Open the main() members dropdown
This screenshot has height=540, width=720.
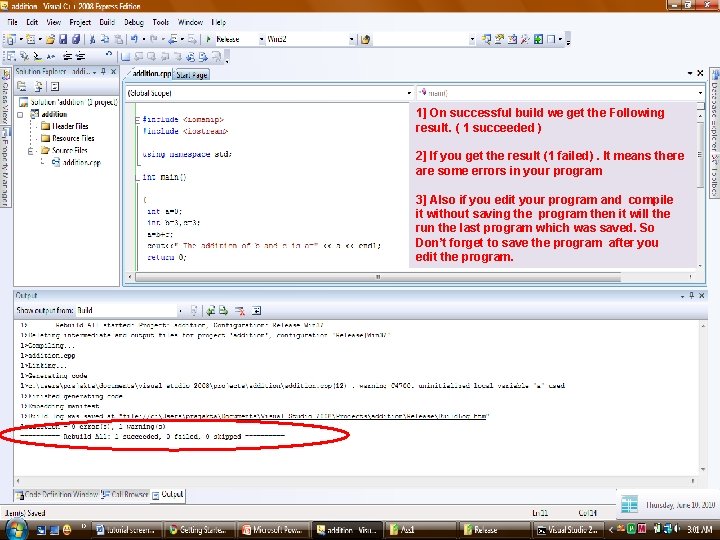700,93
